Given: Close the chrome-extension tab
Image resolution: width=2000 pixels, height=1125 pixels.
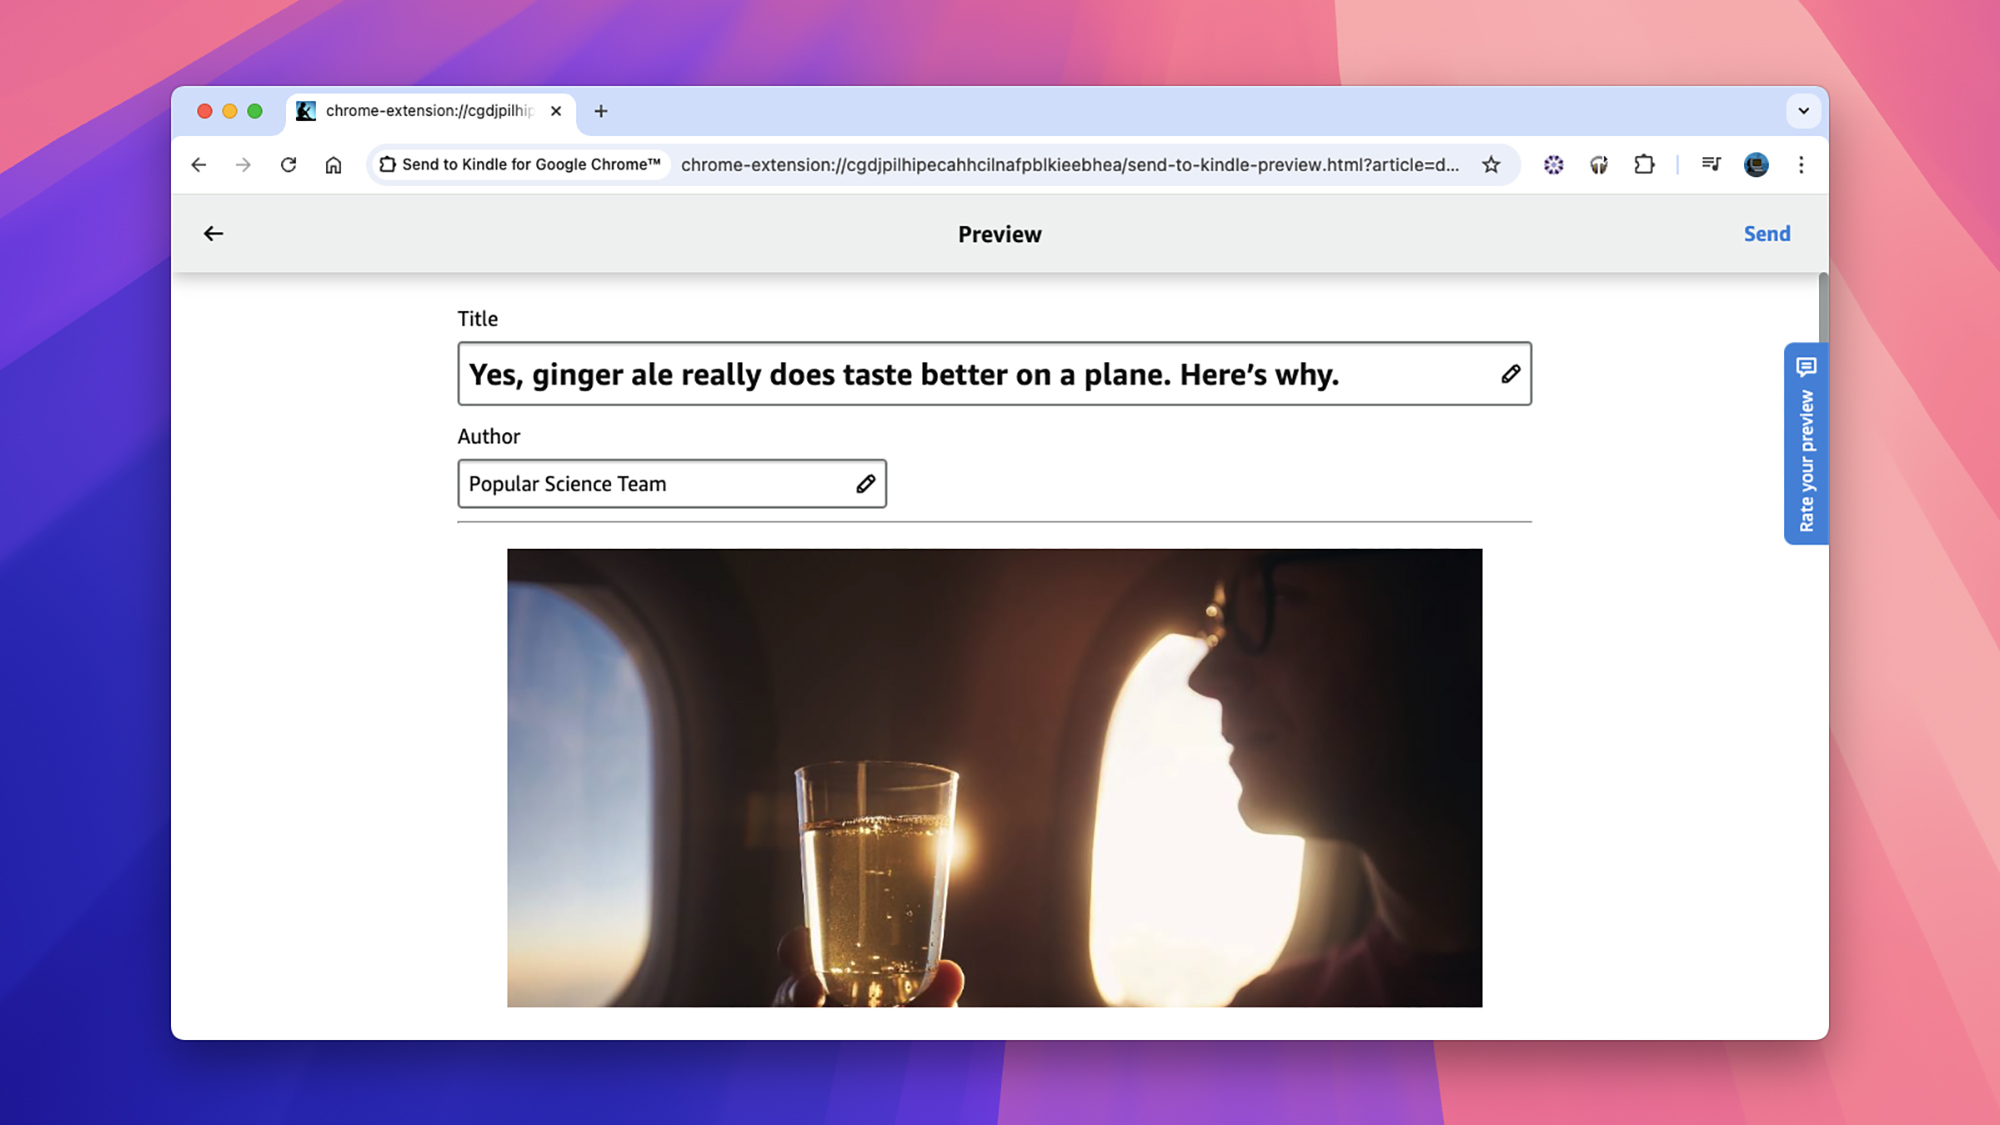Looking at the screenshot, I should click(556, 111).
